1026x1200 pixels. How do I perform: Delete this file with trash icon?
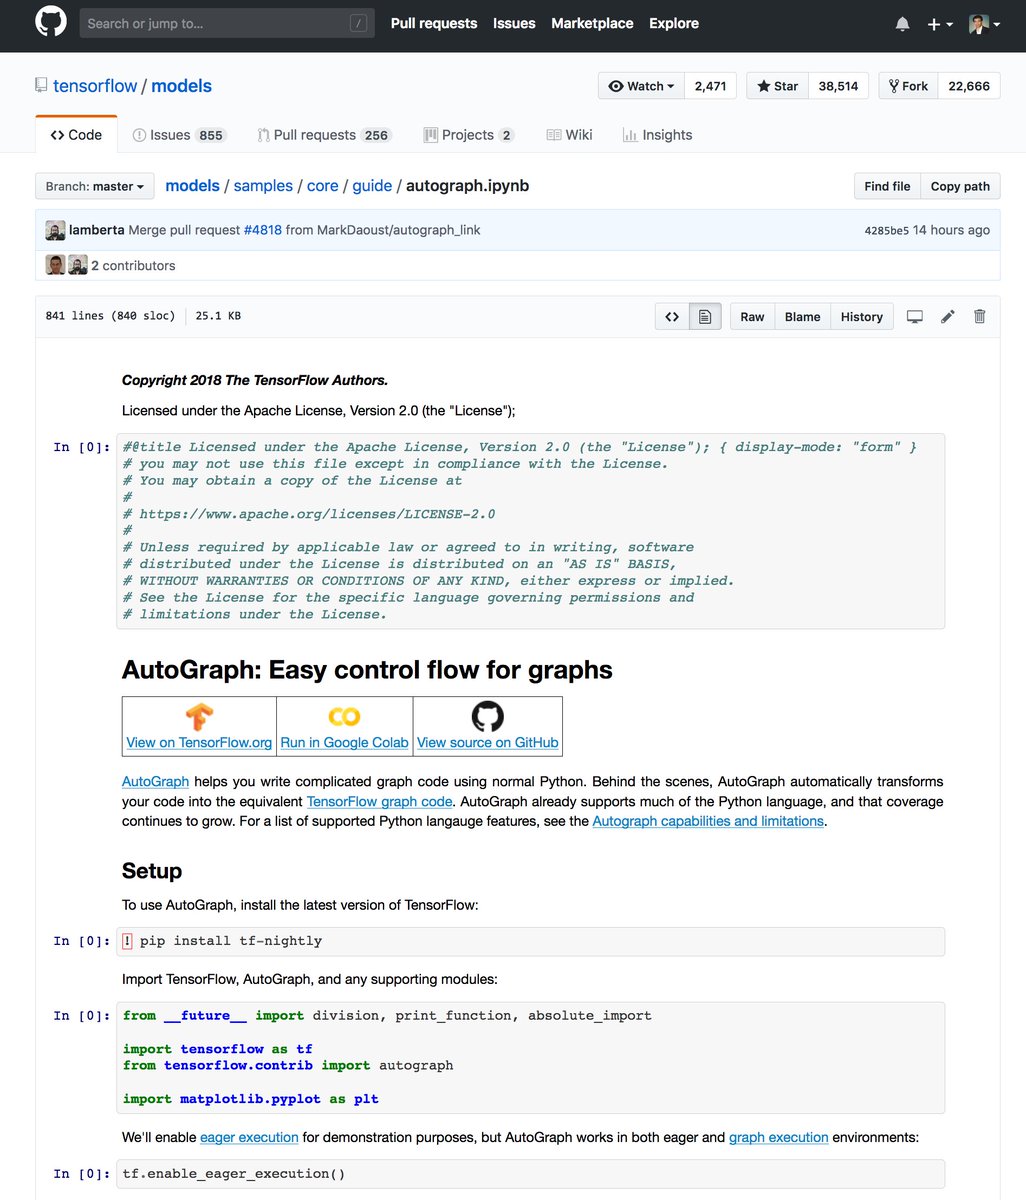pos(980,317)
